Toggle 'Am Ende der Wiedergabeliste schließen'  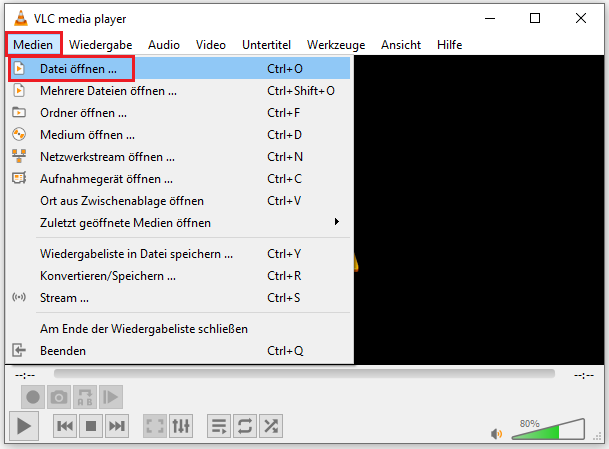(x=179, y=329)
